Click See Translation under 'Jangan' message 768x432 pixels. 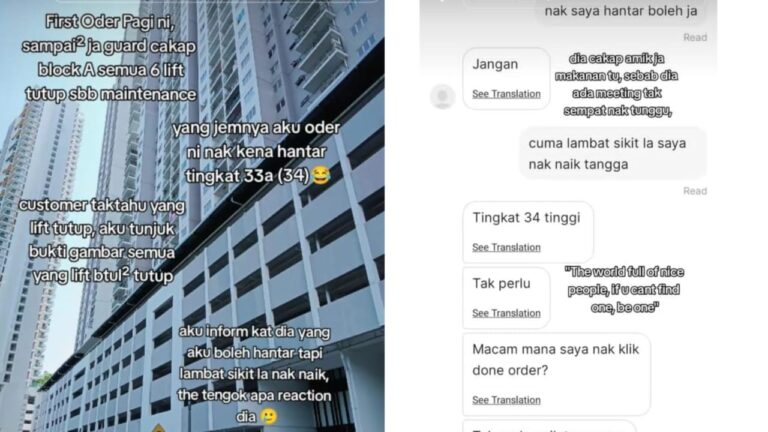(506, 94)
